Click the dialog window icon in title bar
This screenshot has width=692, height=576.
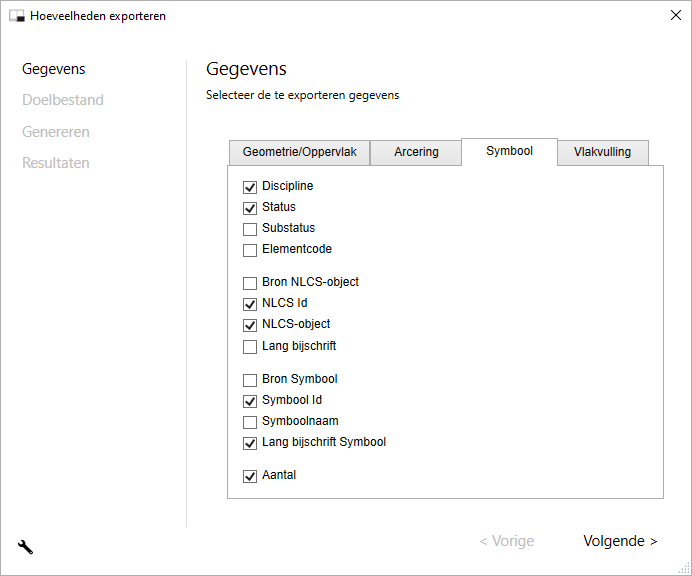coord(16,16)
